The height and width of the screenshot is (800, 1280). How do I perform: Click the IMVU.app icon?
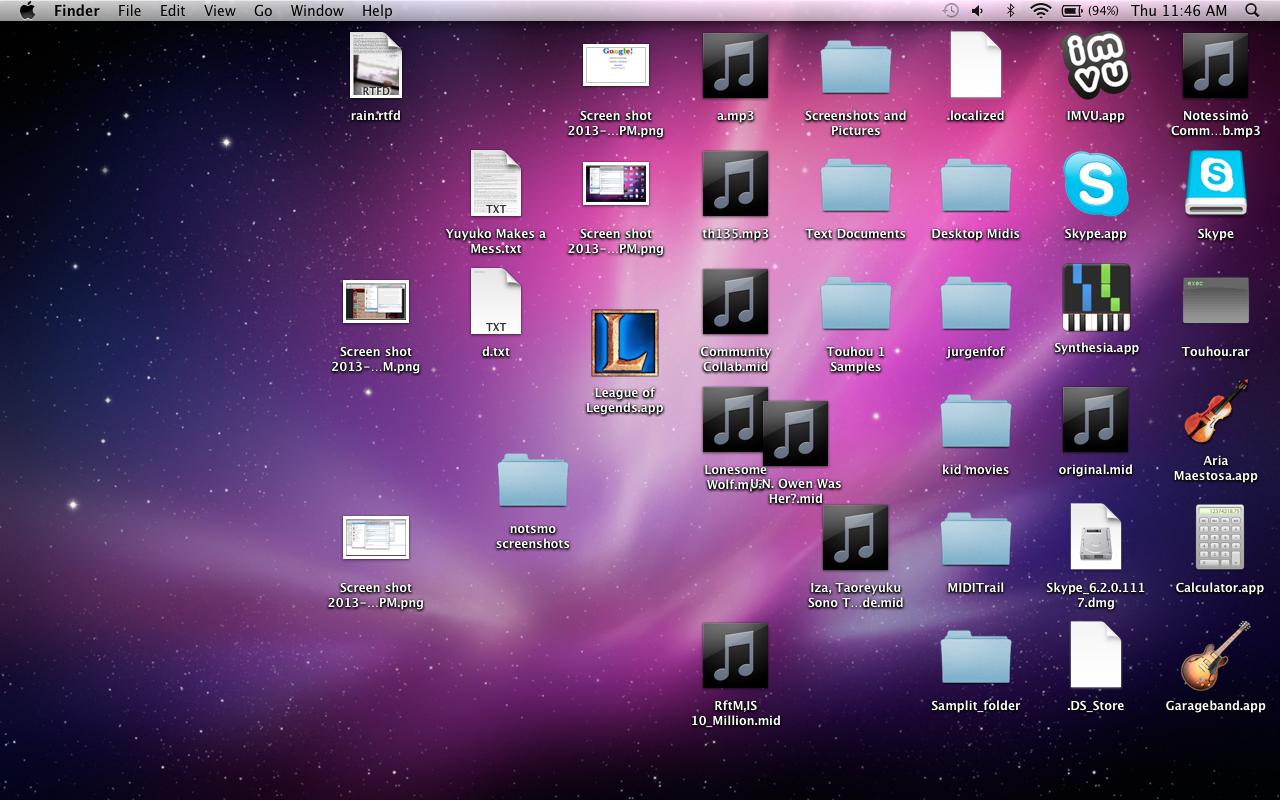point(1095,66)
